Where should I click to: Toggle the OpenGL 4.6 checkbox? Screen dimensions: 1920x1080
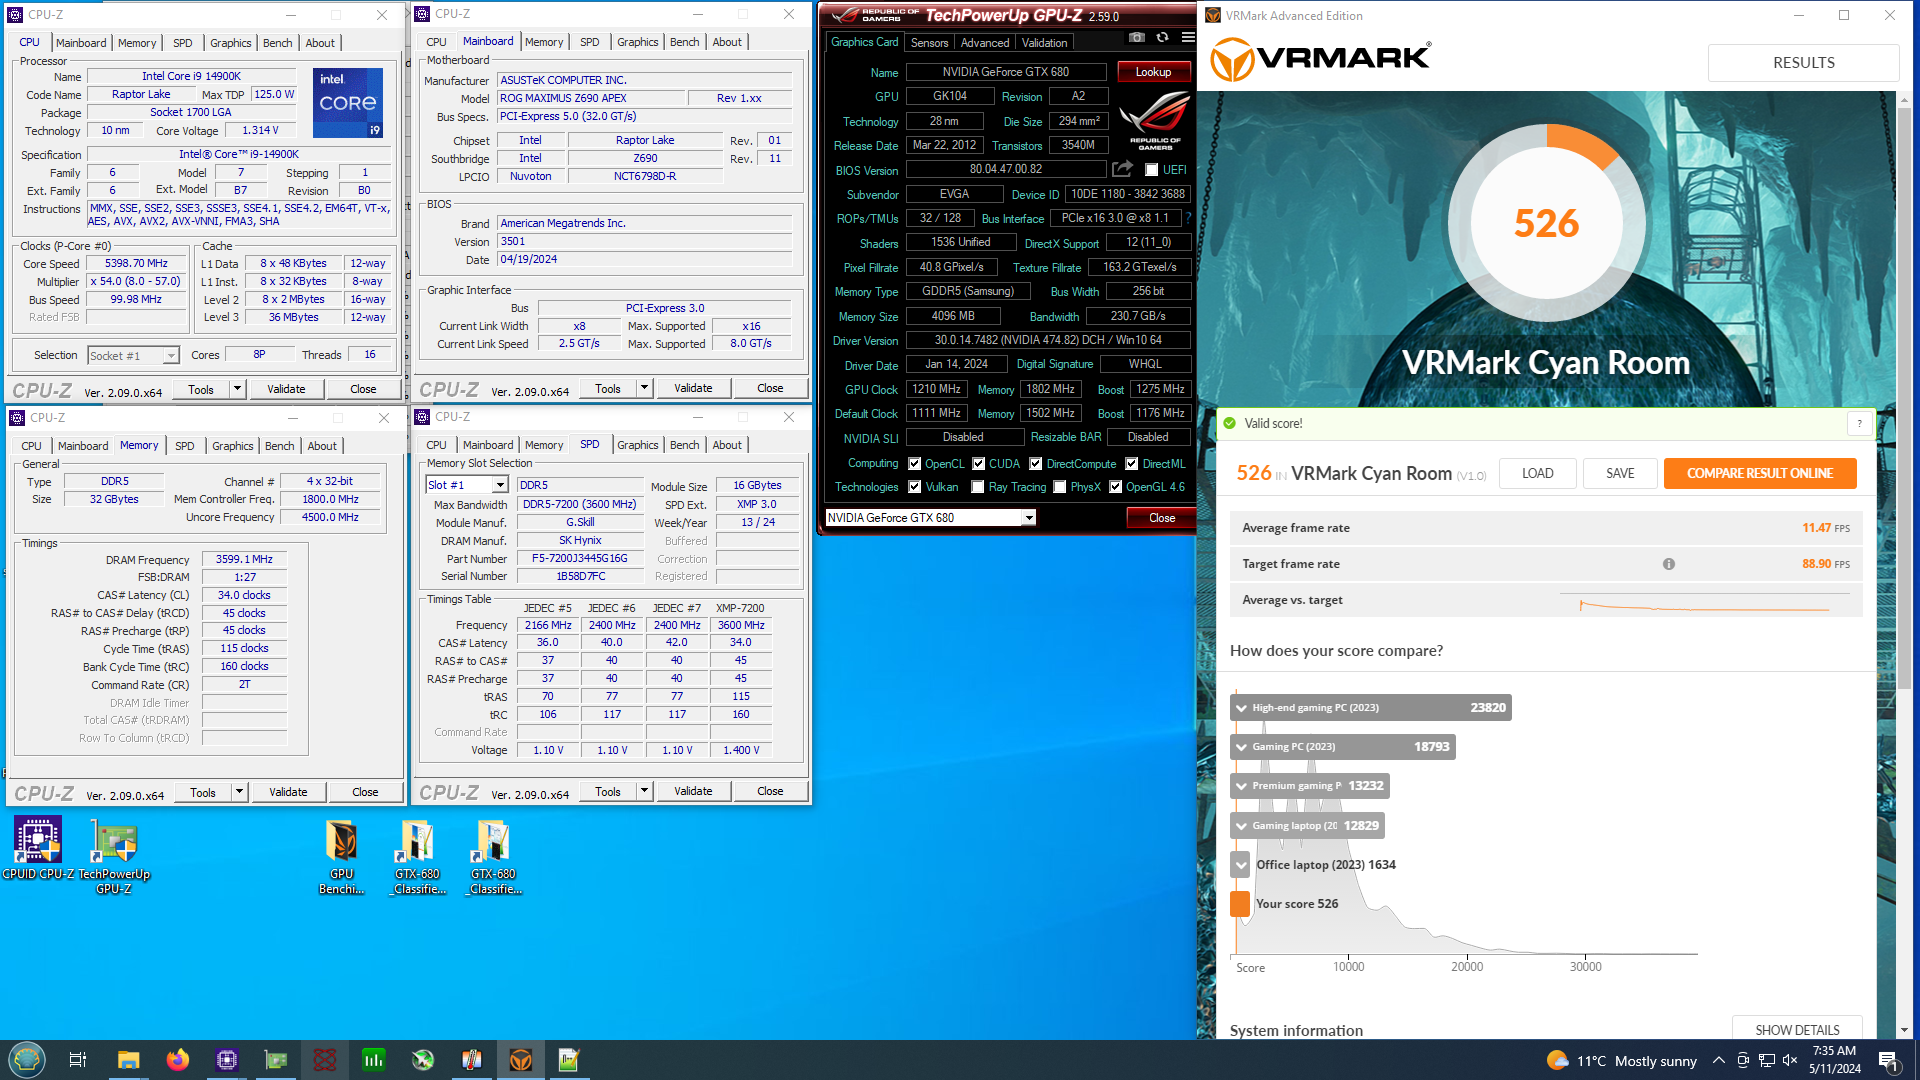pyautogui.click(x=1115, y=487)
